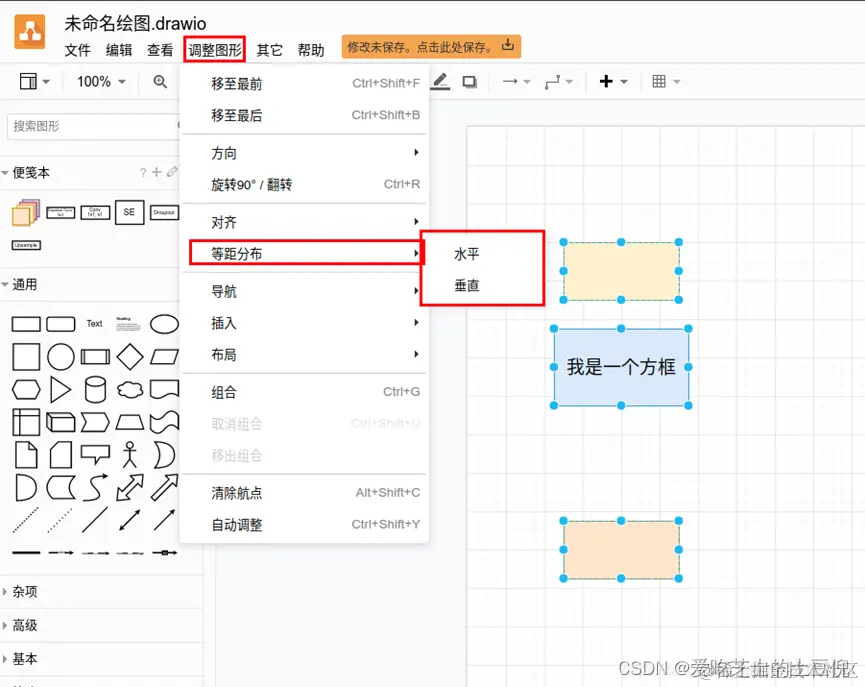Screen dimensions: 865x687
Task: Pick the rectangle shape in 通用
Action: (26, 324)
